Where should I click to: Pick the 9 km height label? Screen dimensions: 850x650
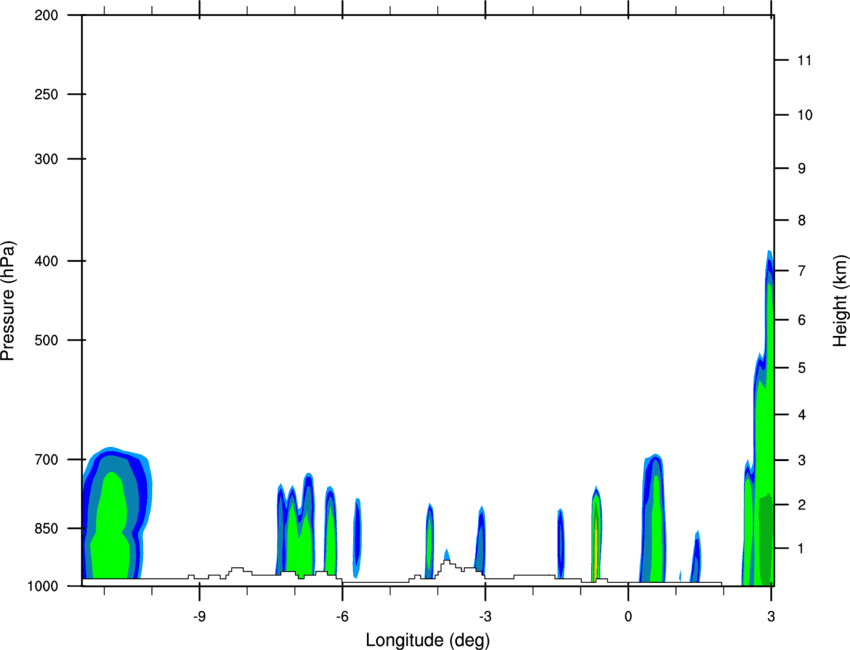tap(802, 169)
